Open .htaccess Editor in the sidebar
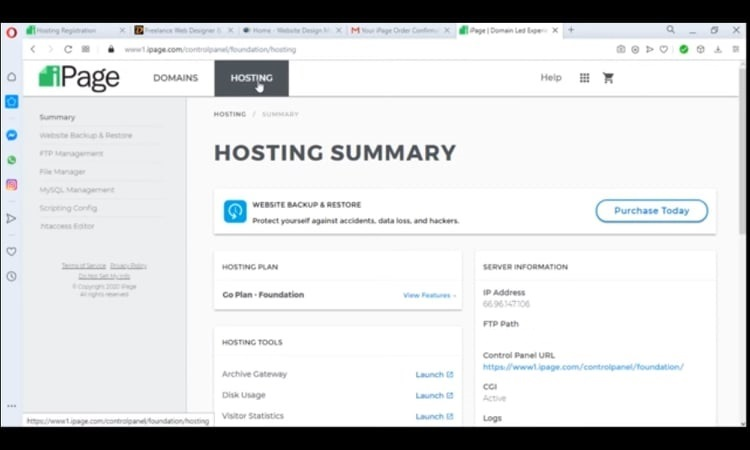This screenshot has height=450, width=750. (67, 226)
